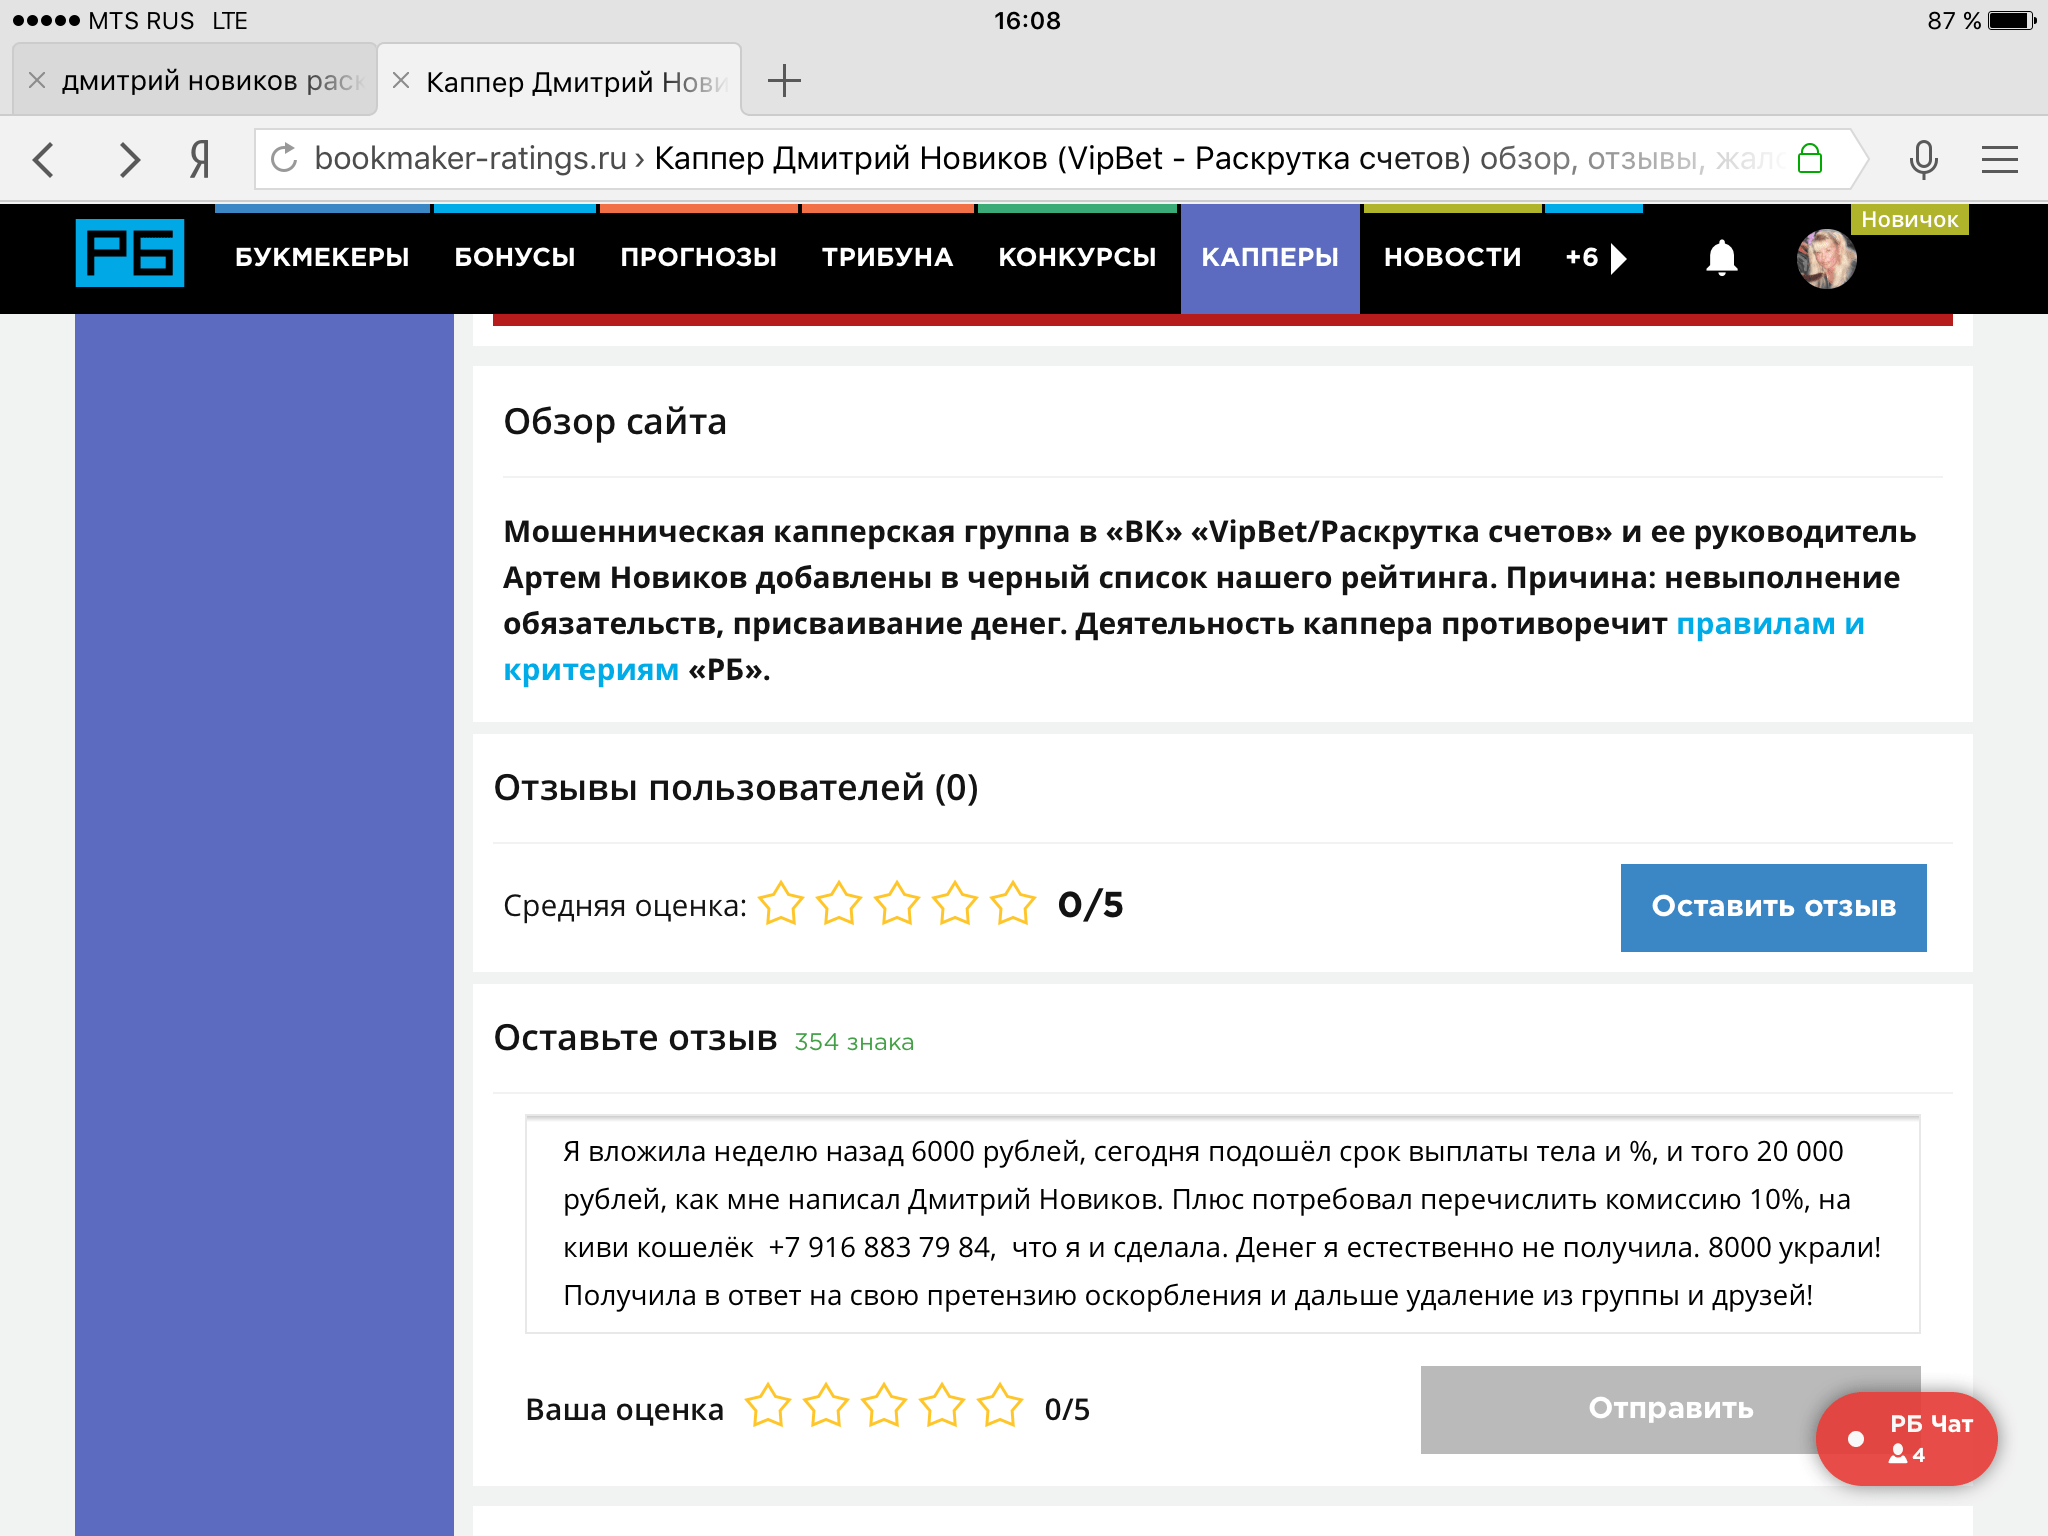Click the 'Оставить отзыв' button
2048x1536 pixels.
[x=1773, y=907]
